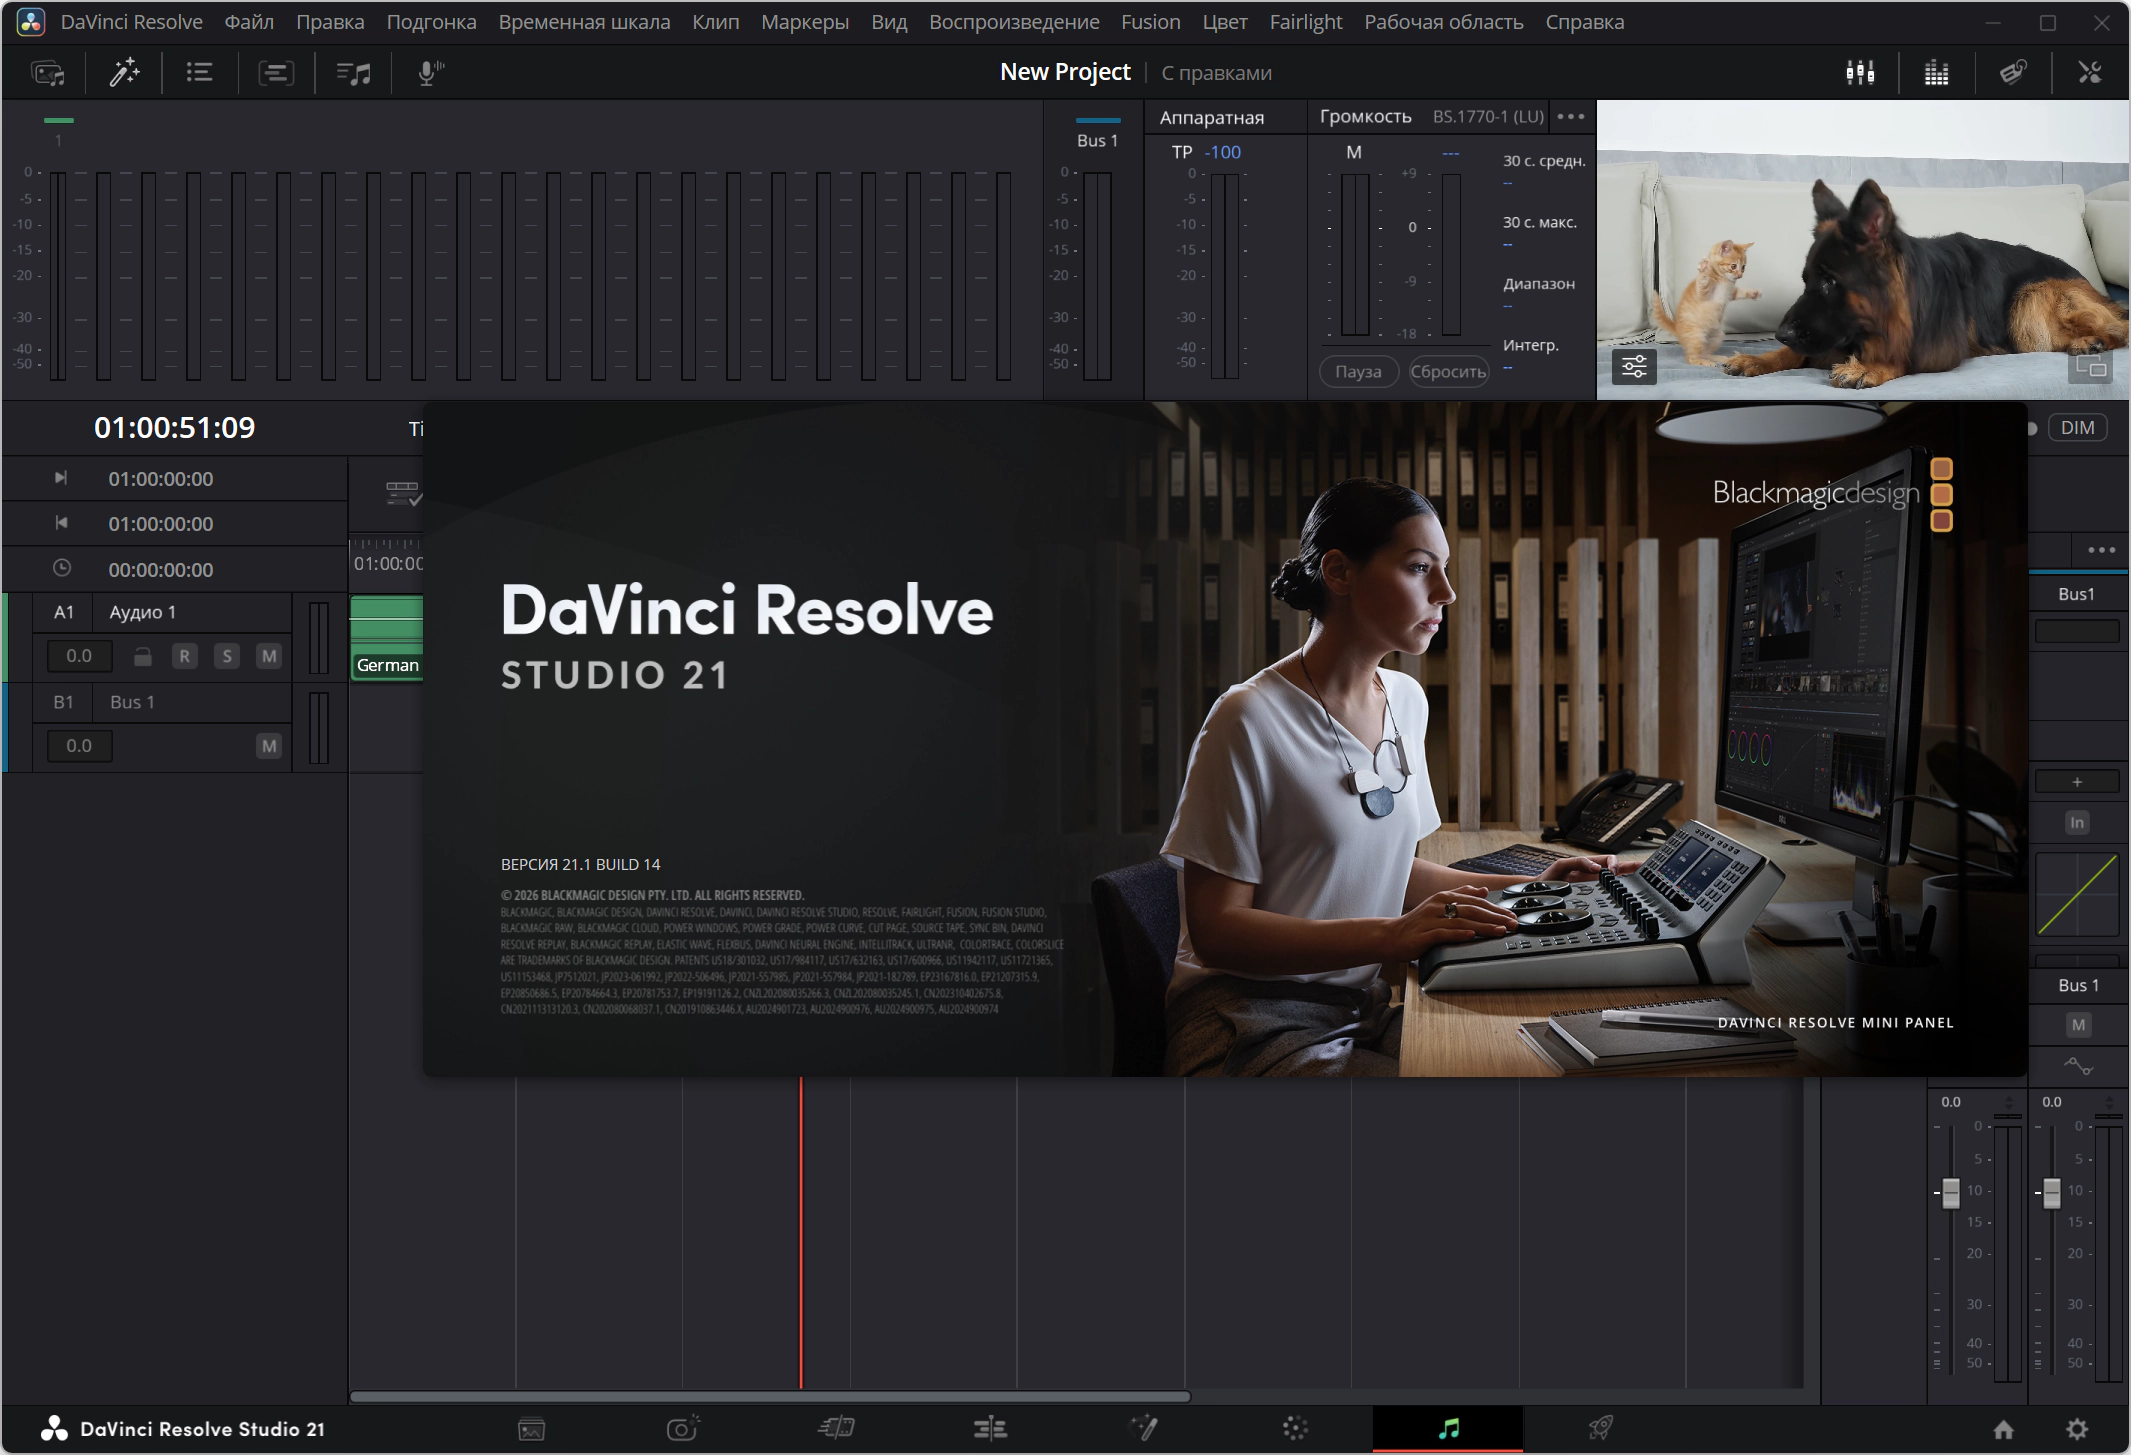Open the effects library wand icon

tap(124, 72)
